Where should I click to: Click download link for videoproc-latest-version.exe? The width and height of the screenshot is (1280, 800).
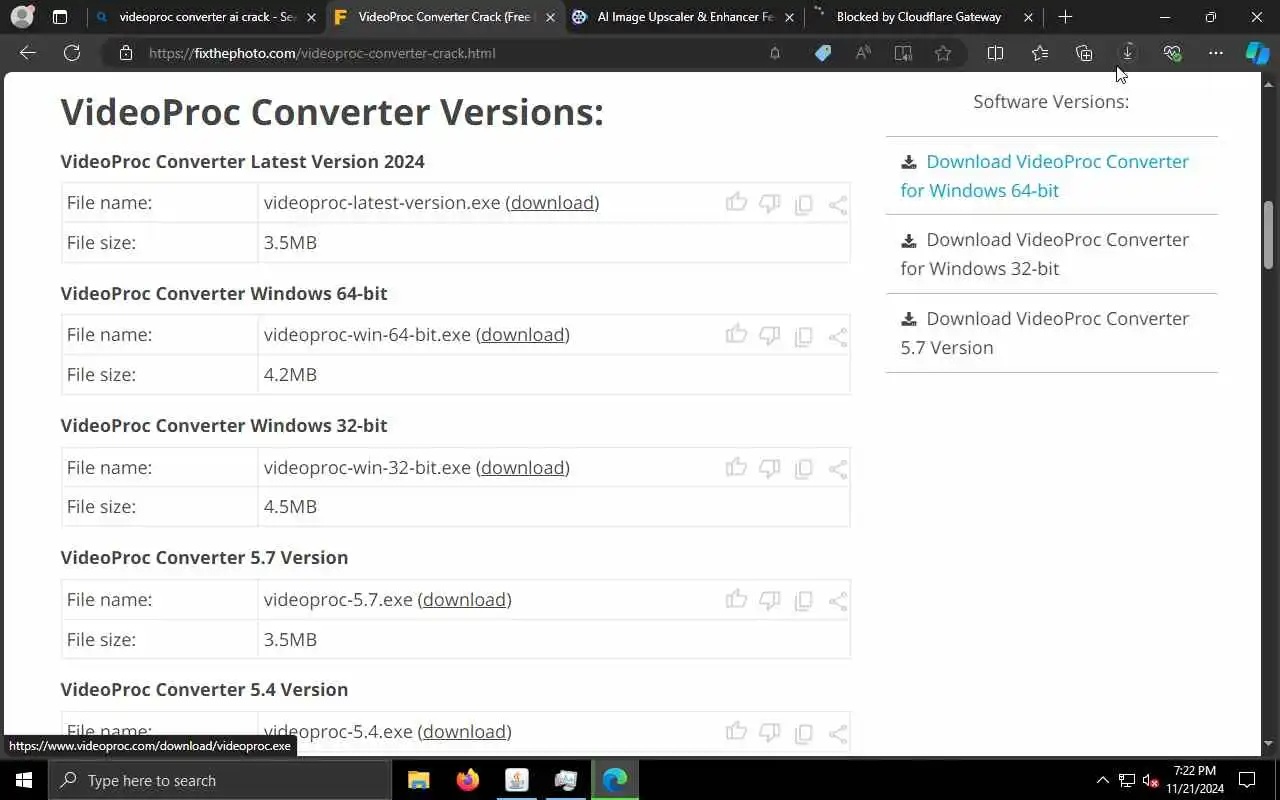coord(552,203)
